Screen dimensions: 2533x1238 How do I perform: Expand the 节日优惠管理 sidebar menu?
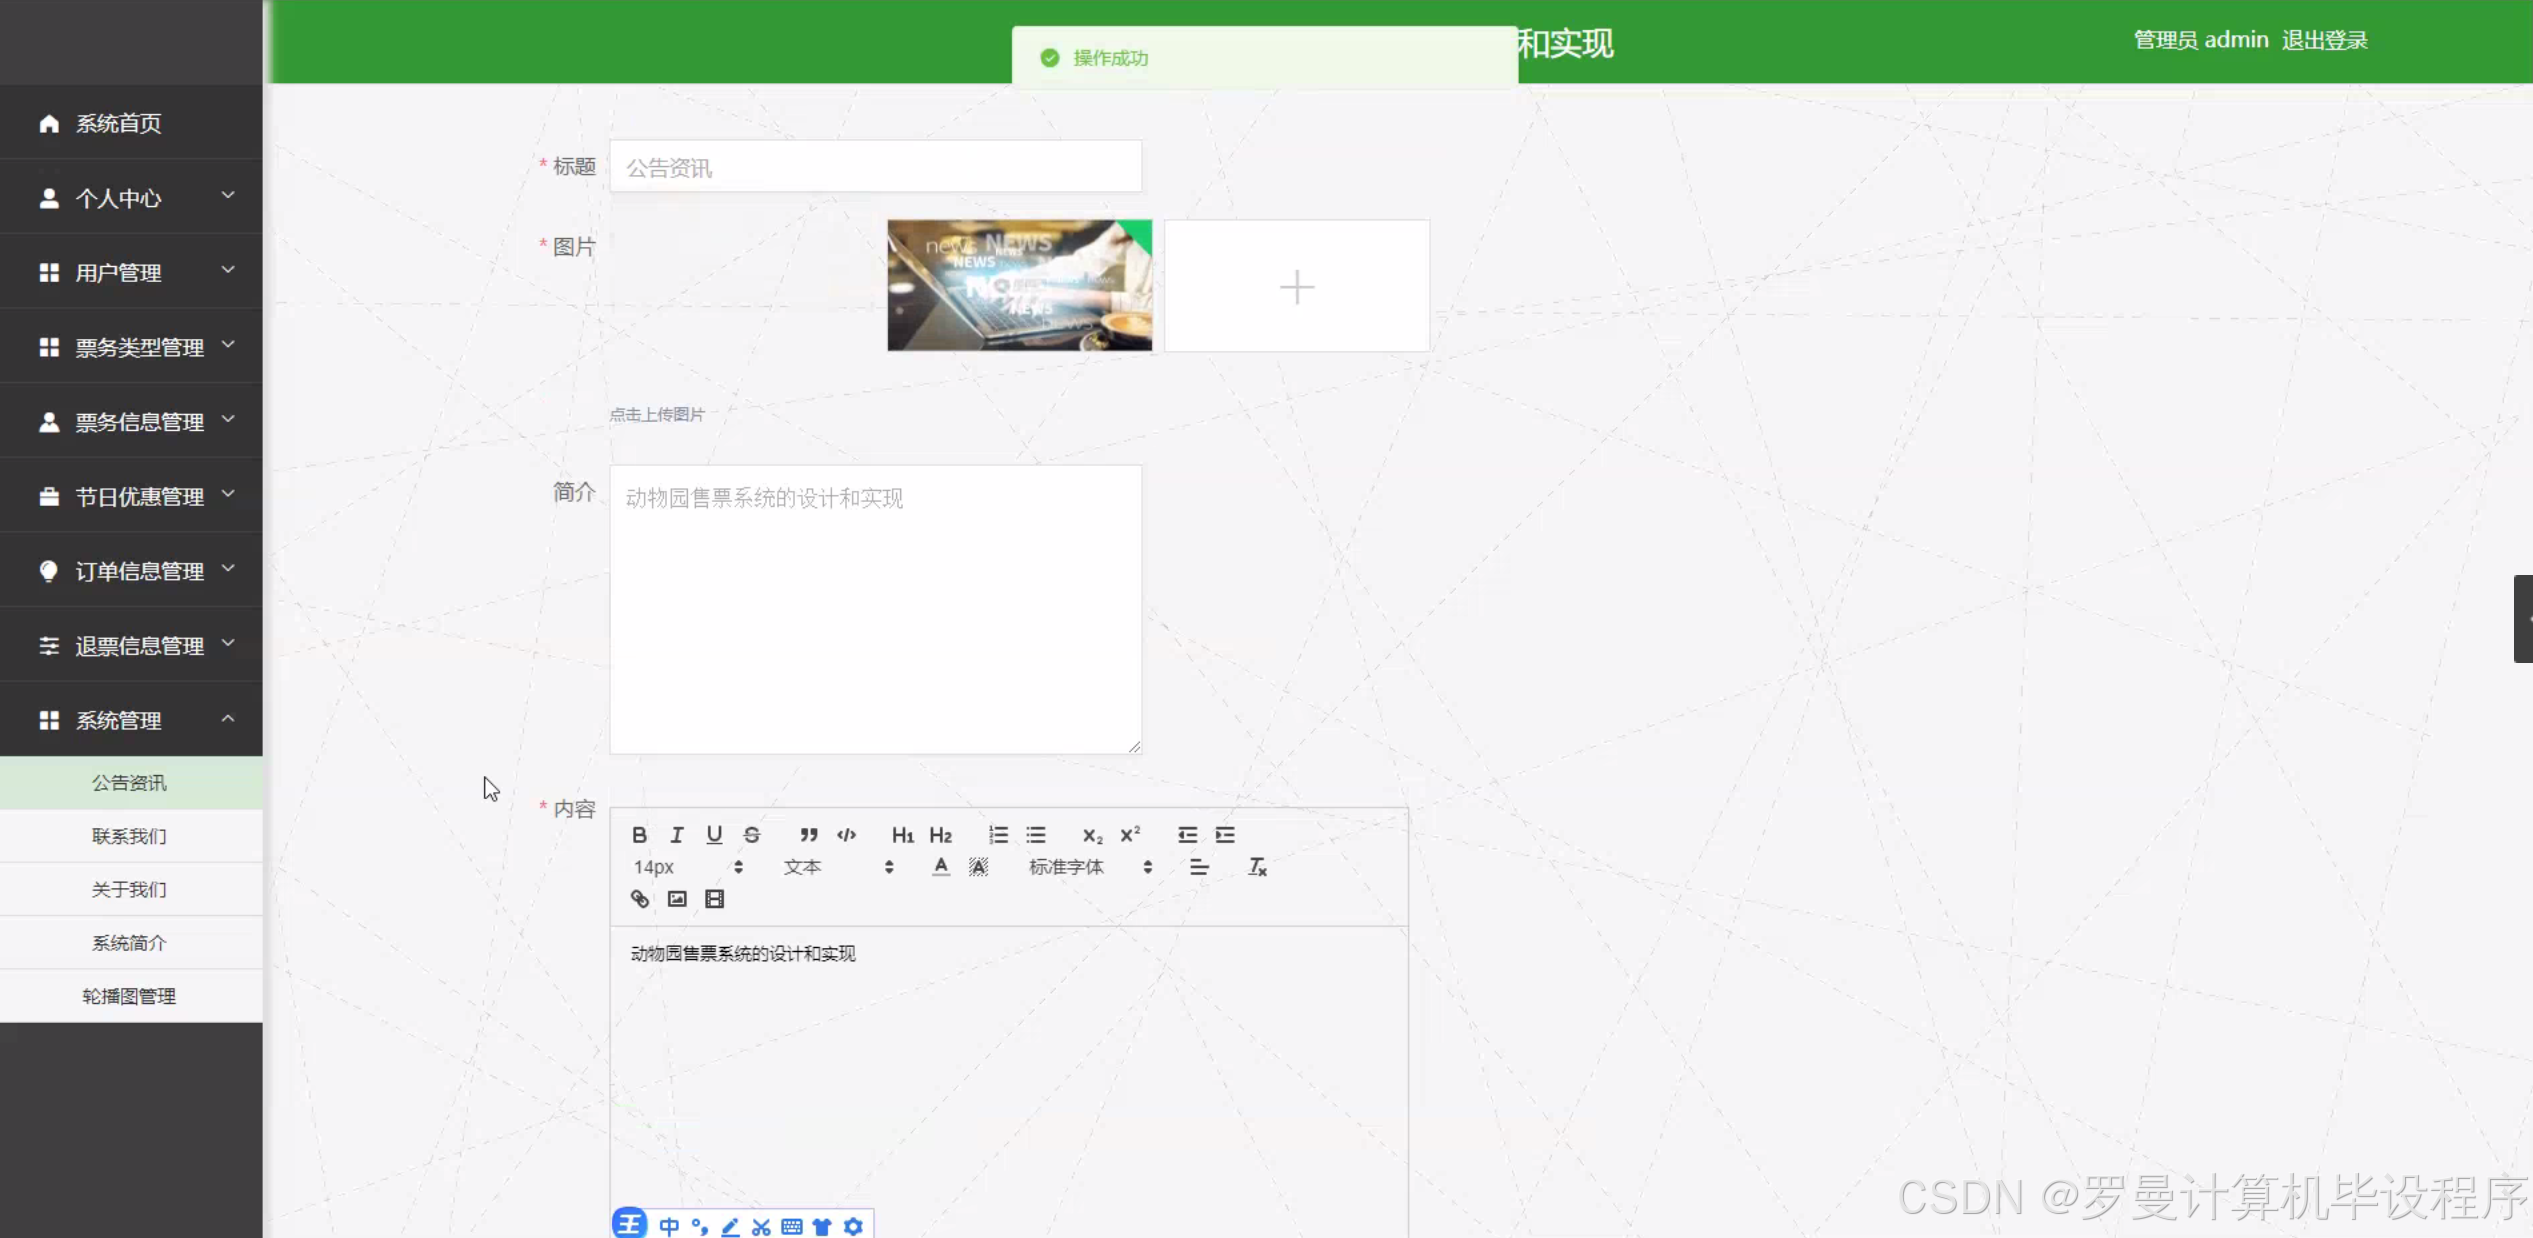tap(131, 496)
